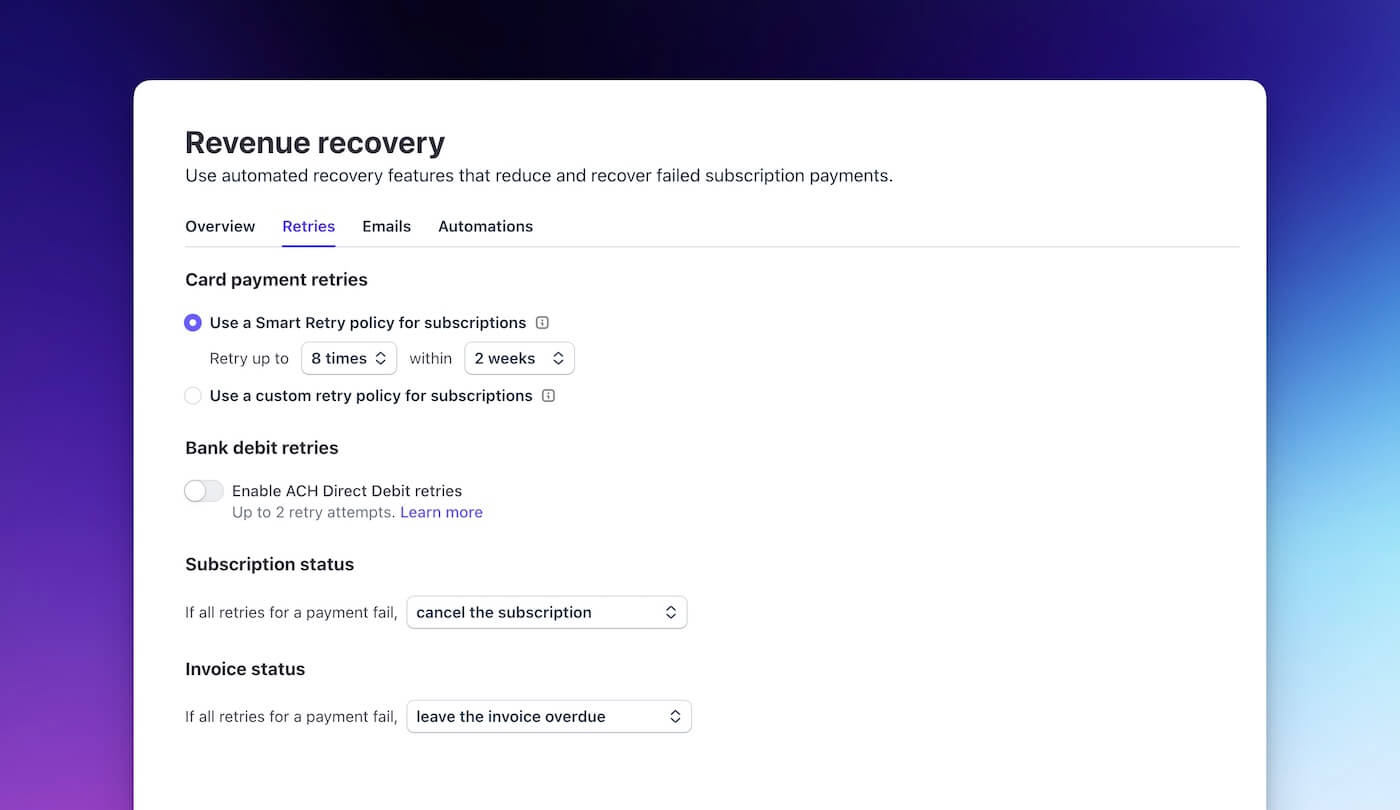This screenshot has height=810, width=1400.
Task: Switch to the Overview tab
Action: (220, 226)
